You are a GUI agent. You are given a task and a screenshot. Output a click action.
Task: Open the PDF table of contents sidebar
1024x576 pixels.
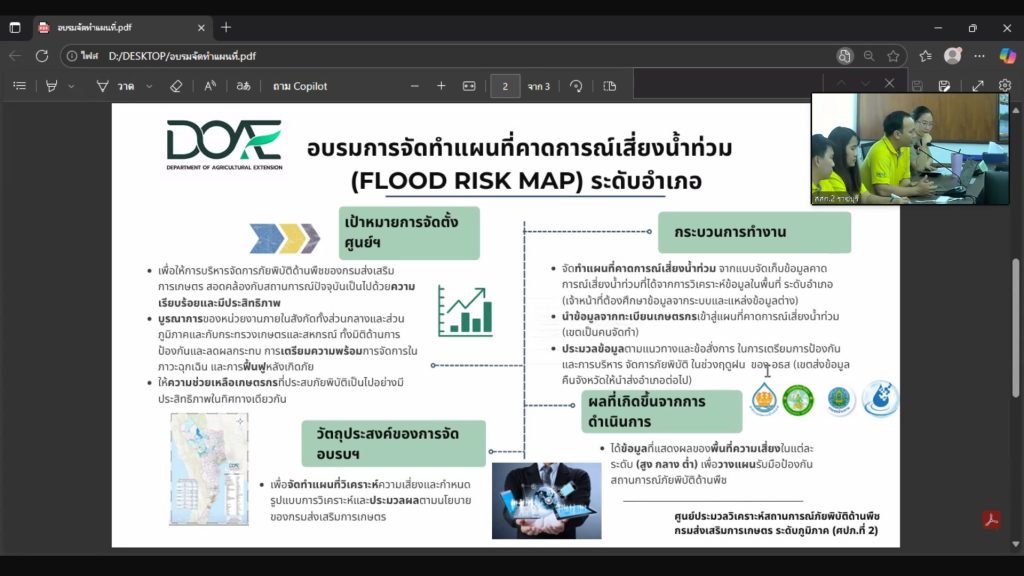19,86
